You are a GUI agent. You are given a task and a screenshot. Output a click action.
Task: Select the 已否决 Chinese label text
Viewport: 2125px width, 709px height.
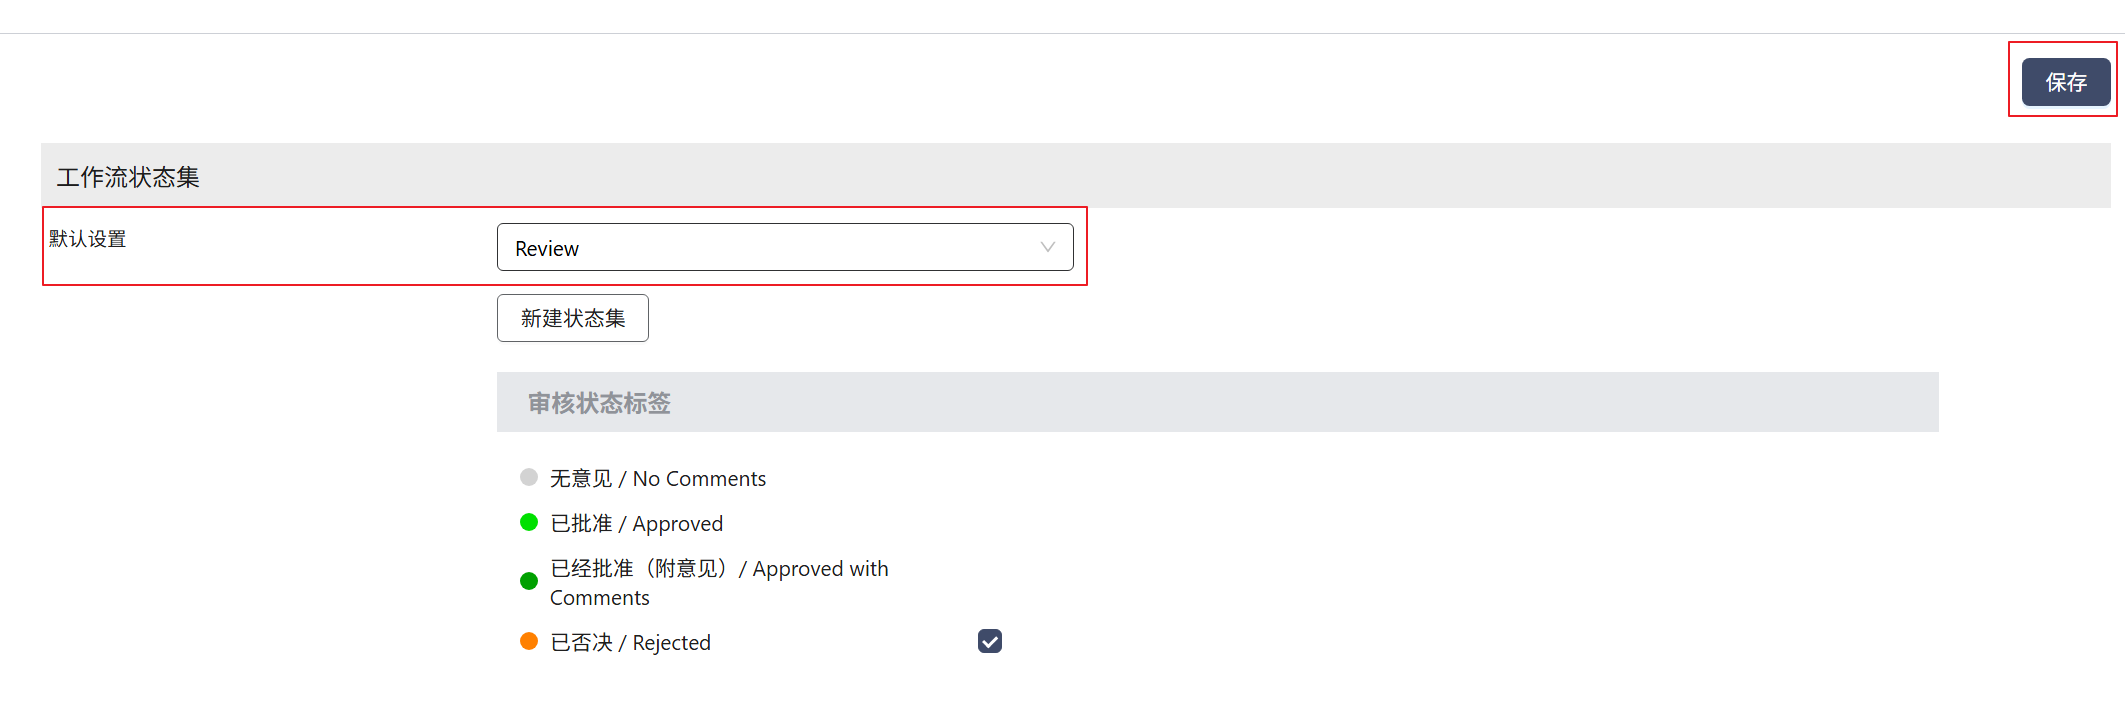[581, 643]
